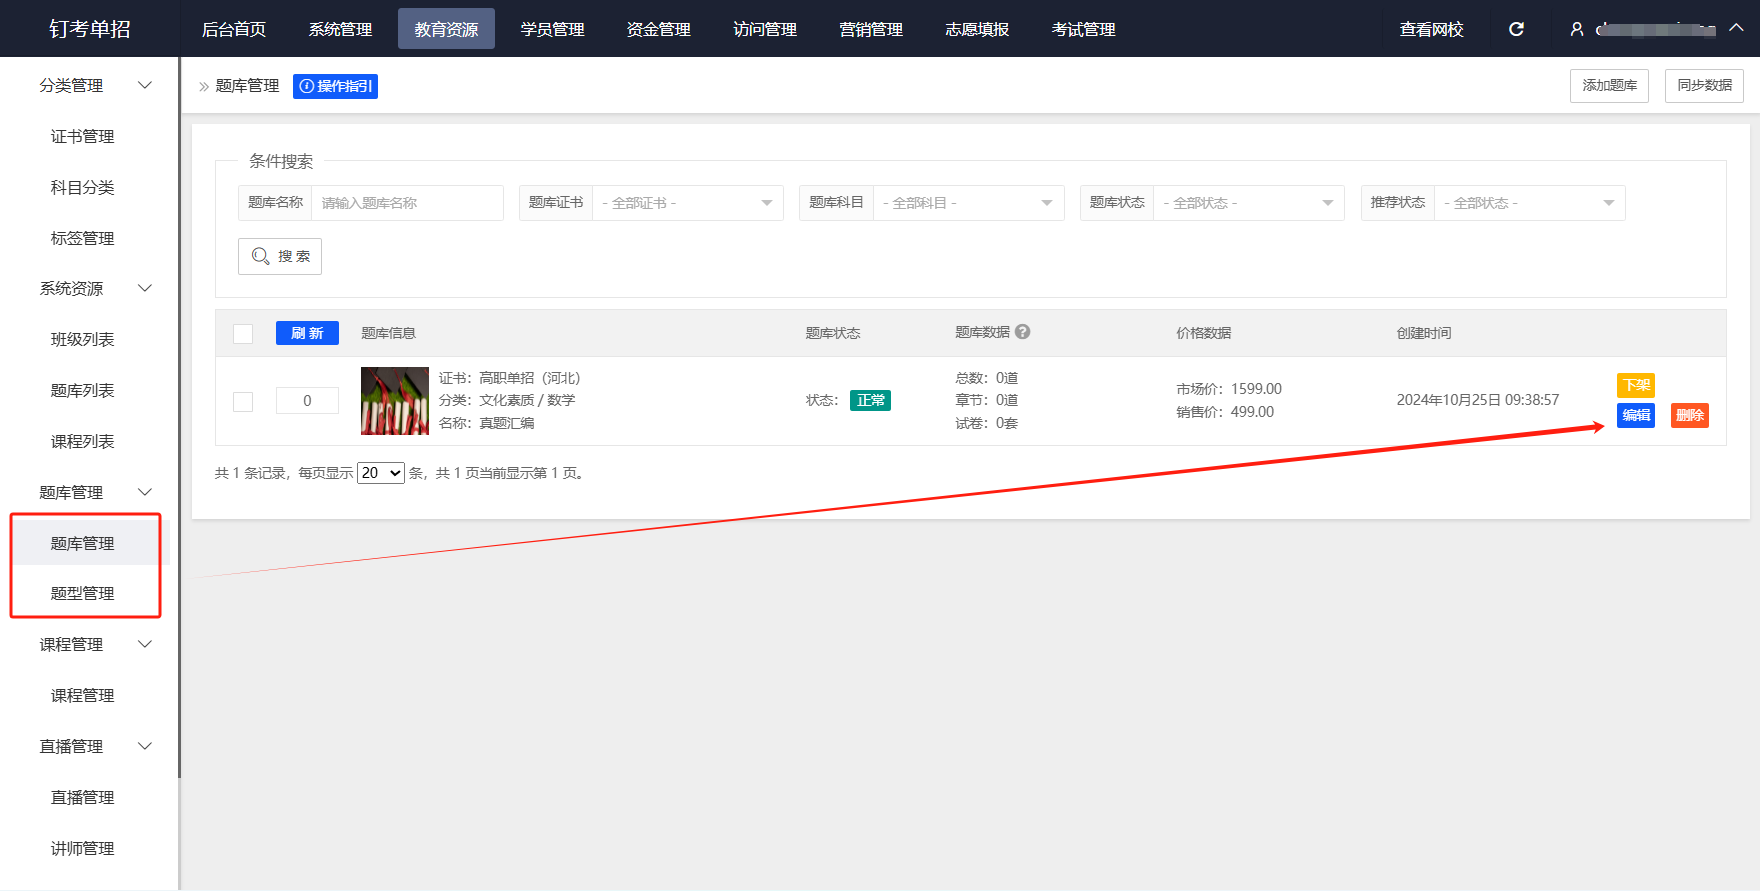Image resolution: width=1760 pixels, height=891 pixels.
Task: Check the 真题汇编 row checkbox
Action: (243, 401)
